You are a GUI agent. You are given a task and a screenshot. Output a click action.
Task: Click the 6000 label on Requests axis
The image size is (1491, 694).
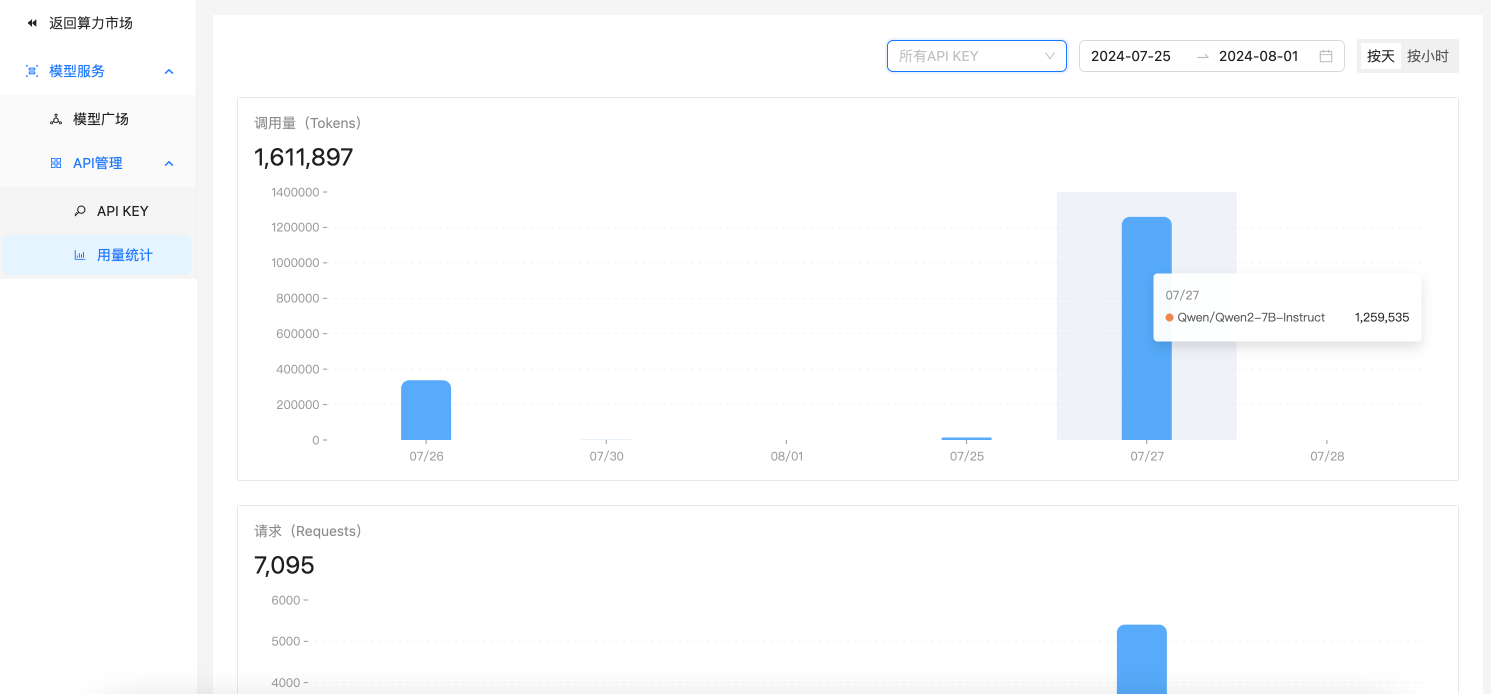285,600
